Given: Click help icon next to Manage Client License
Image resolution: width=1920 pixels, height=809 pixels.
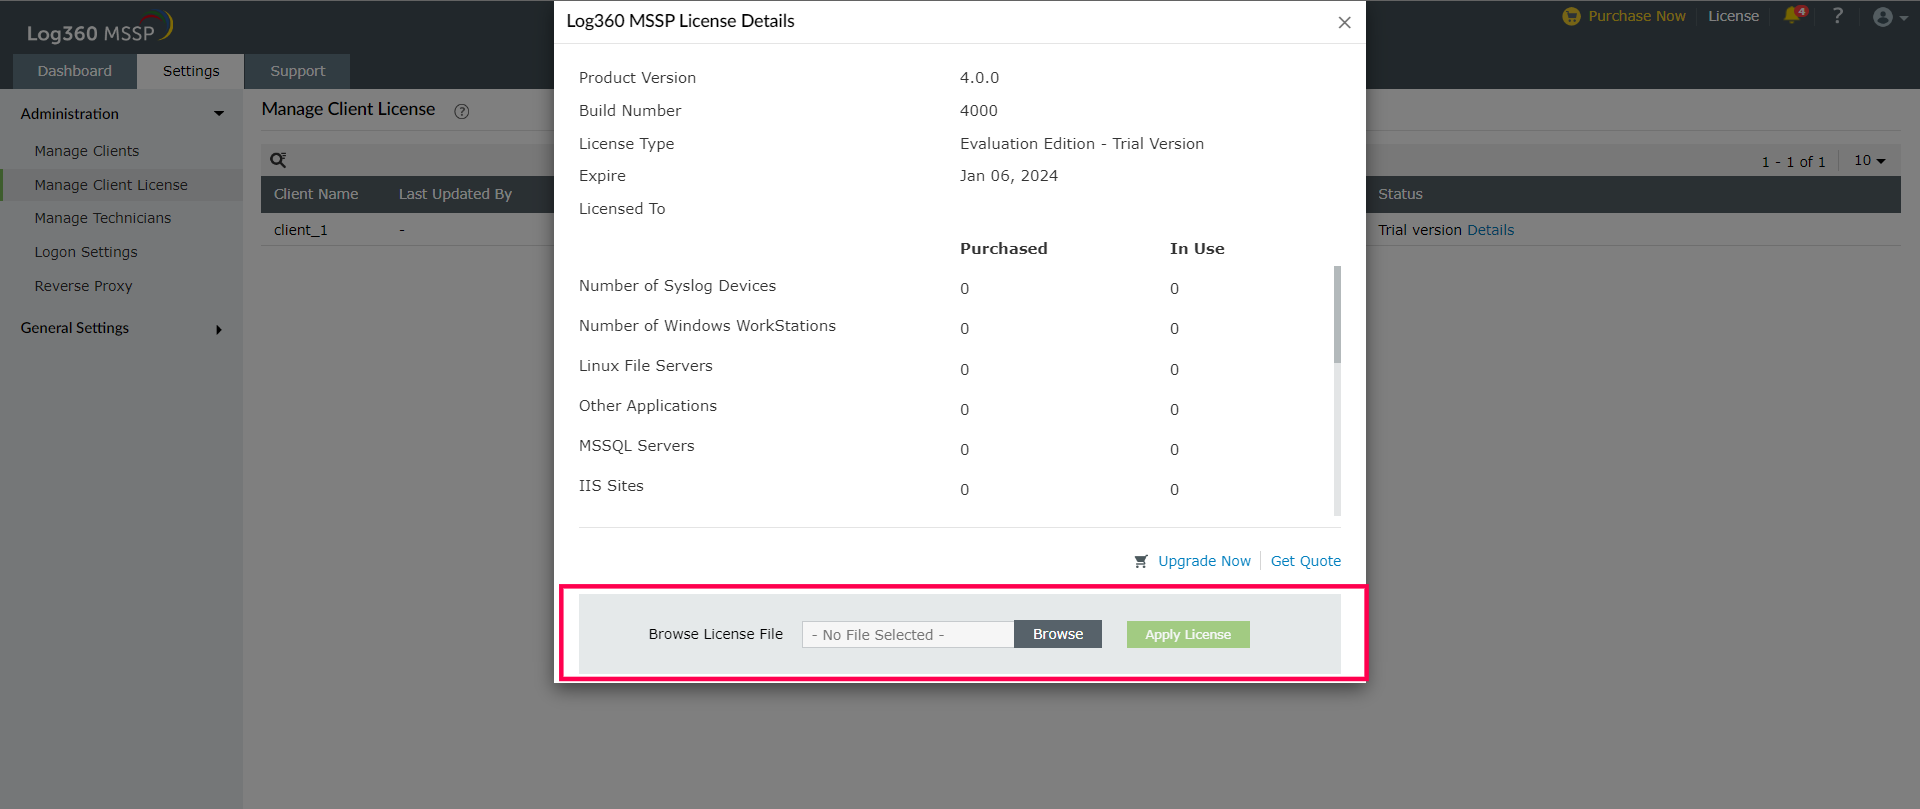Looking at the screenshot, I should [x=461, y=111].
